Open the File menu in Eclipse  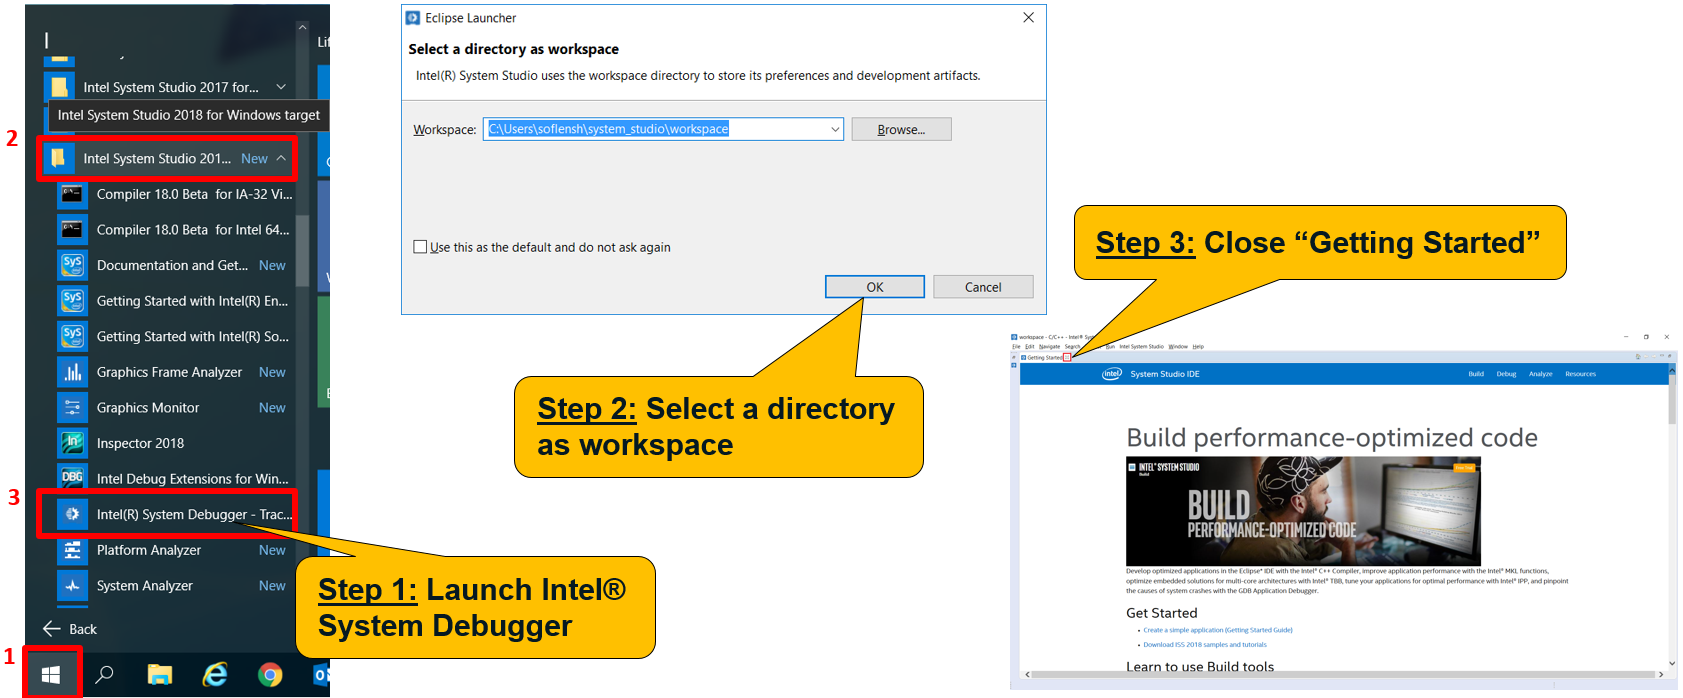[1016, 347]
